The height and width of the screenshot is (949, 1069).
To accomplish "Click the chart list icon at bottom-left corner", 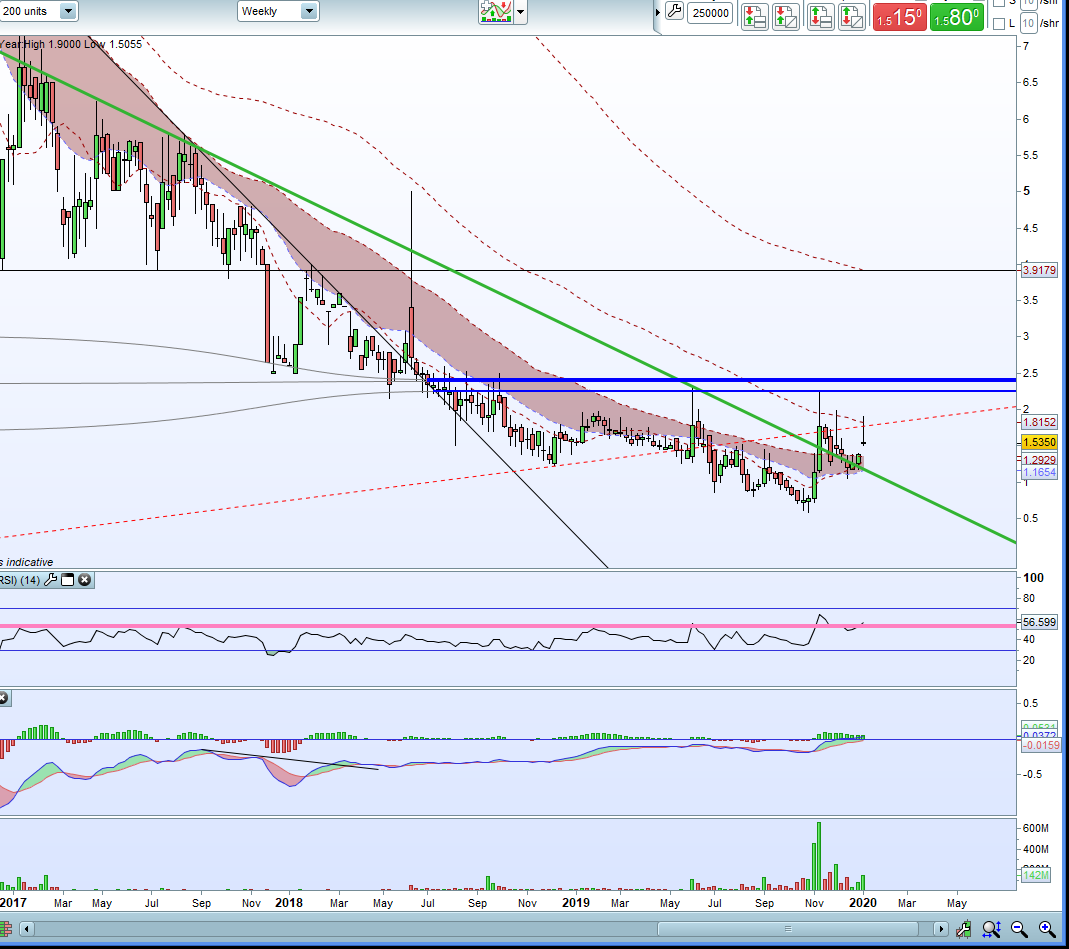I will coord(5,929).
